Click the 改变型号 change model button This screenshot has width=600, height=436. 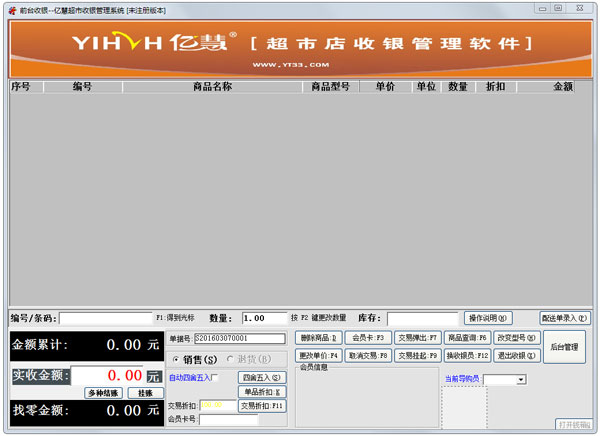click(x=517, y=338)
